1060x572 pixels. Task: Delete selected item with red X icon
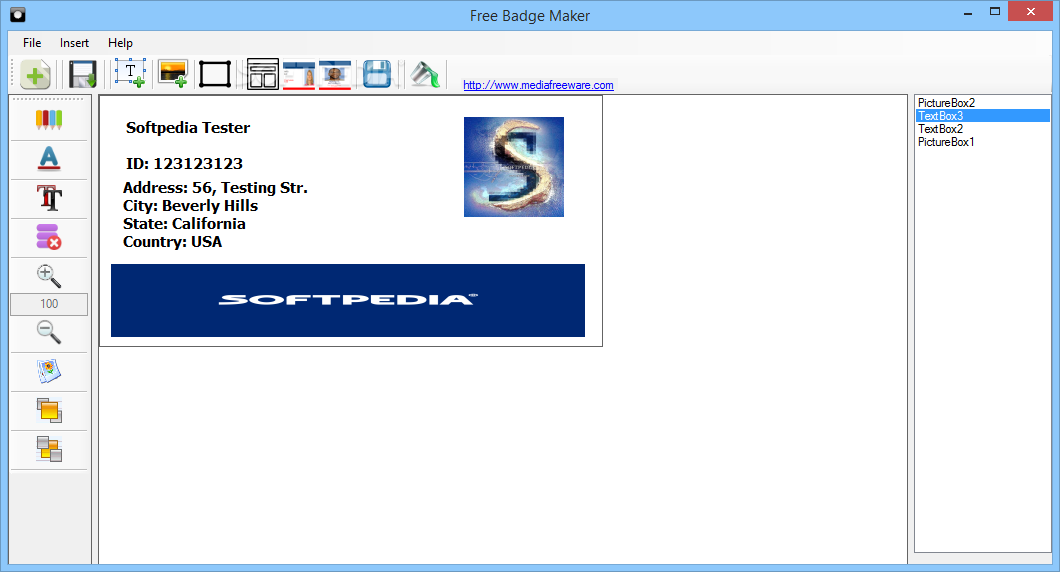pos(49,237)
